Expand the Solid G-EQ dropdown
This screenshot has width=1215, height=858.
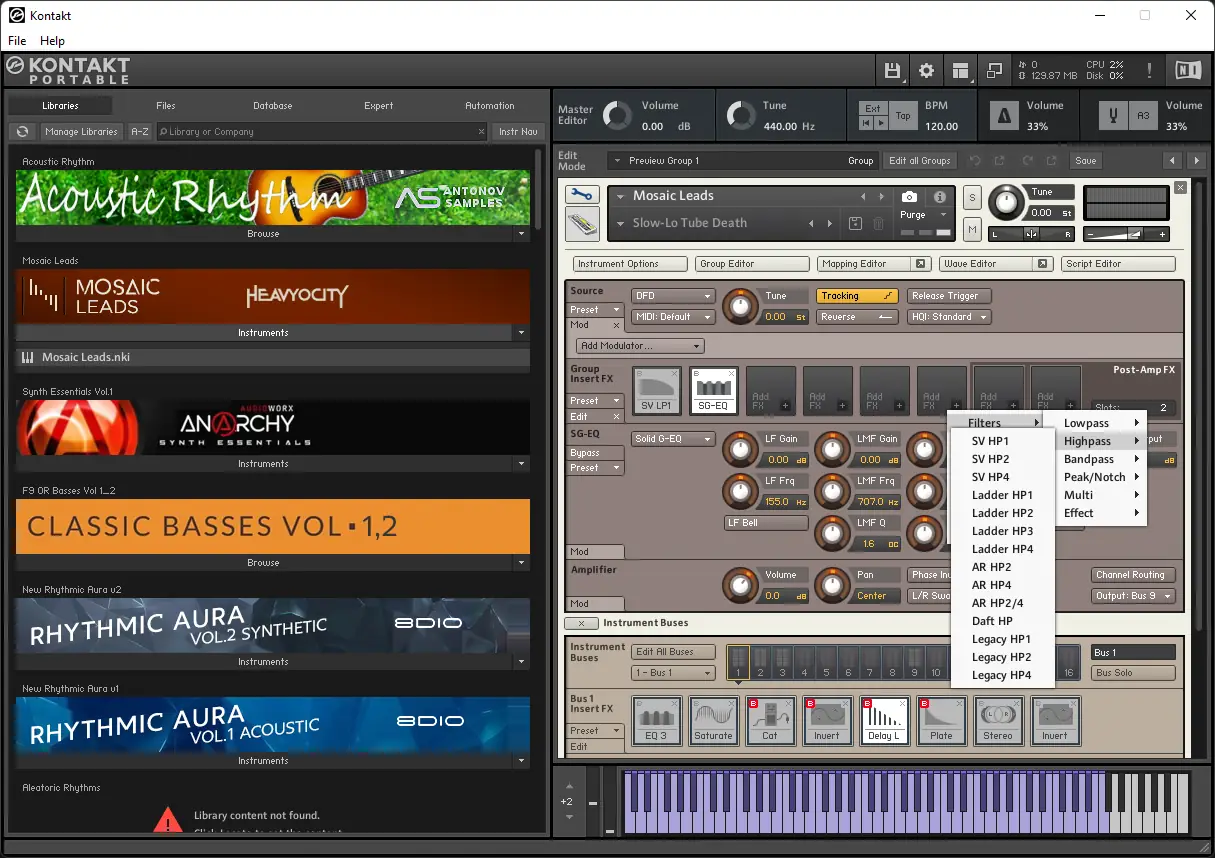point(673,439)
